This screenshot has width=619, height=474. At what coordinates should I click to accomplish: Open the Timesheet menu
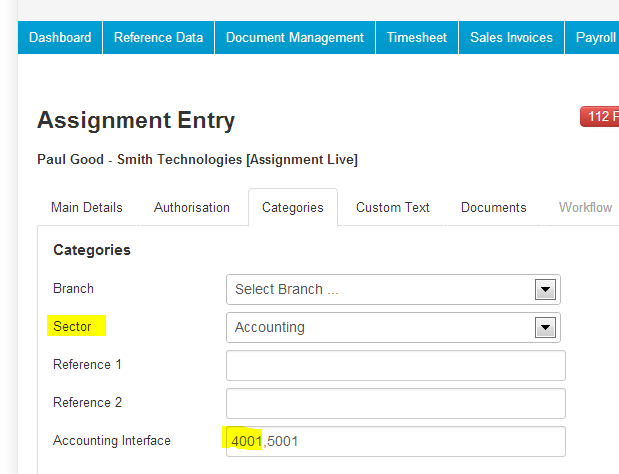[417, 37]
